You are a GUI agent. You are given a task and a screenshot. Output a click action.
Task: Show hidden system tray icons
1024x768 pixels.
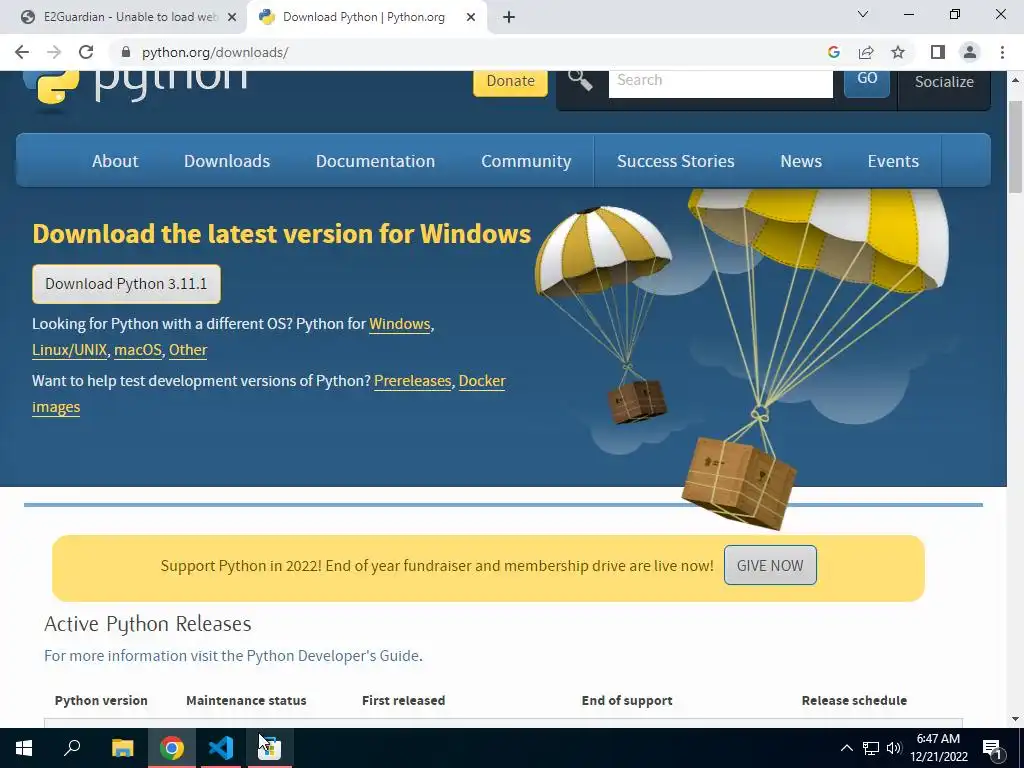point(846,748)
